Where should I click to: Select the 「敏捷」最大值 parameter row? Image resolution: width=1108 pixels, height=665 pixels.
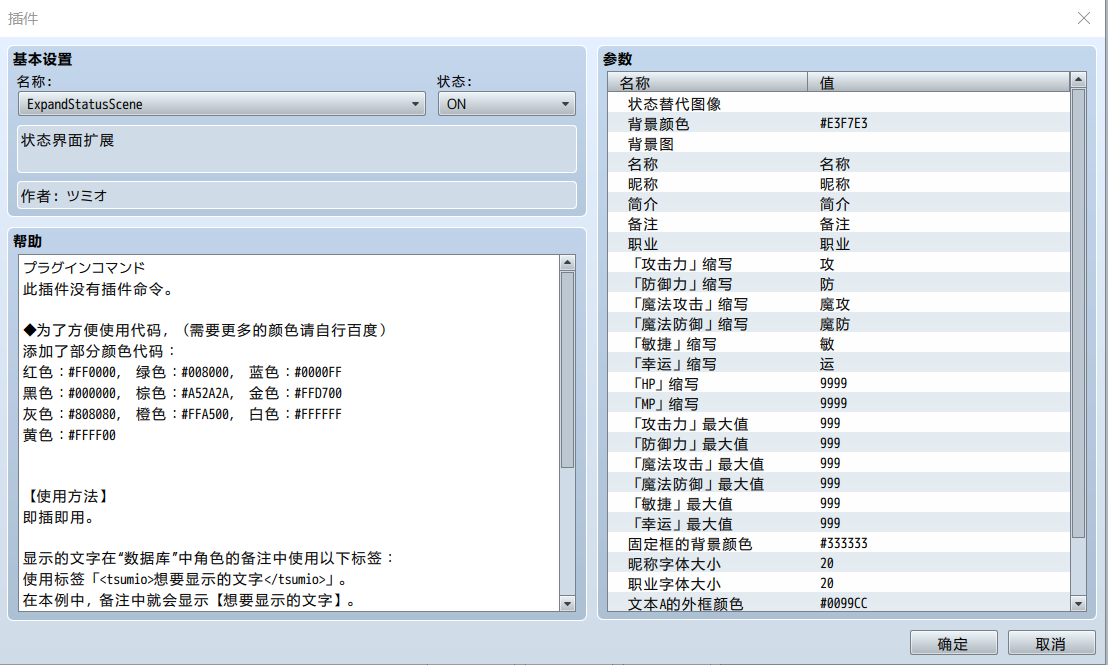click(839, 504)
